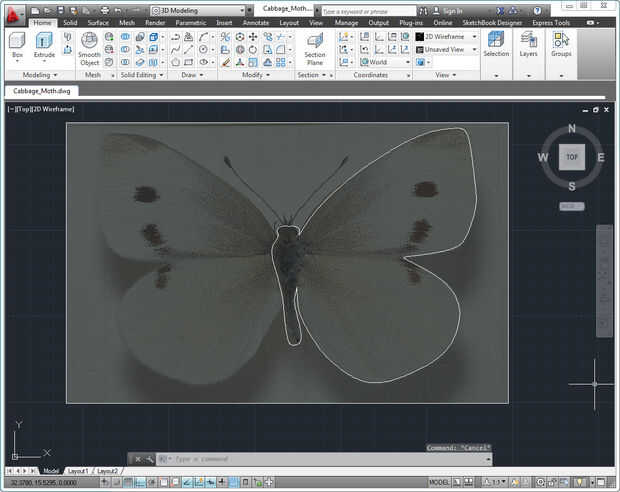Select the Smooth Object mesh tool
This screenshot has width=620, height=492.
coord(90,48)
